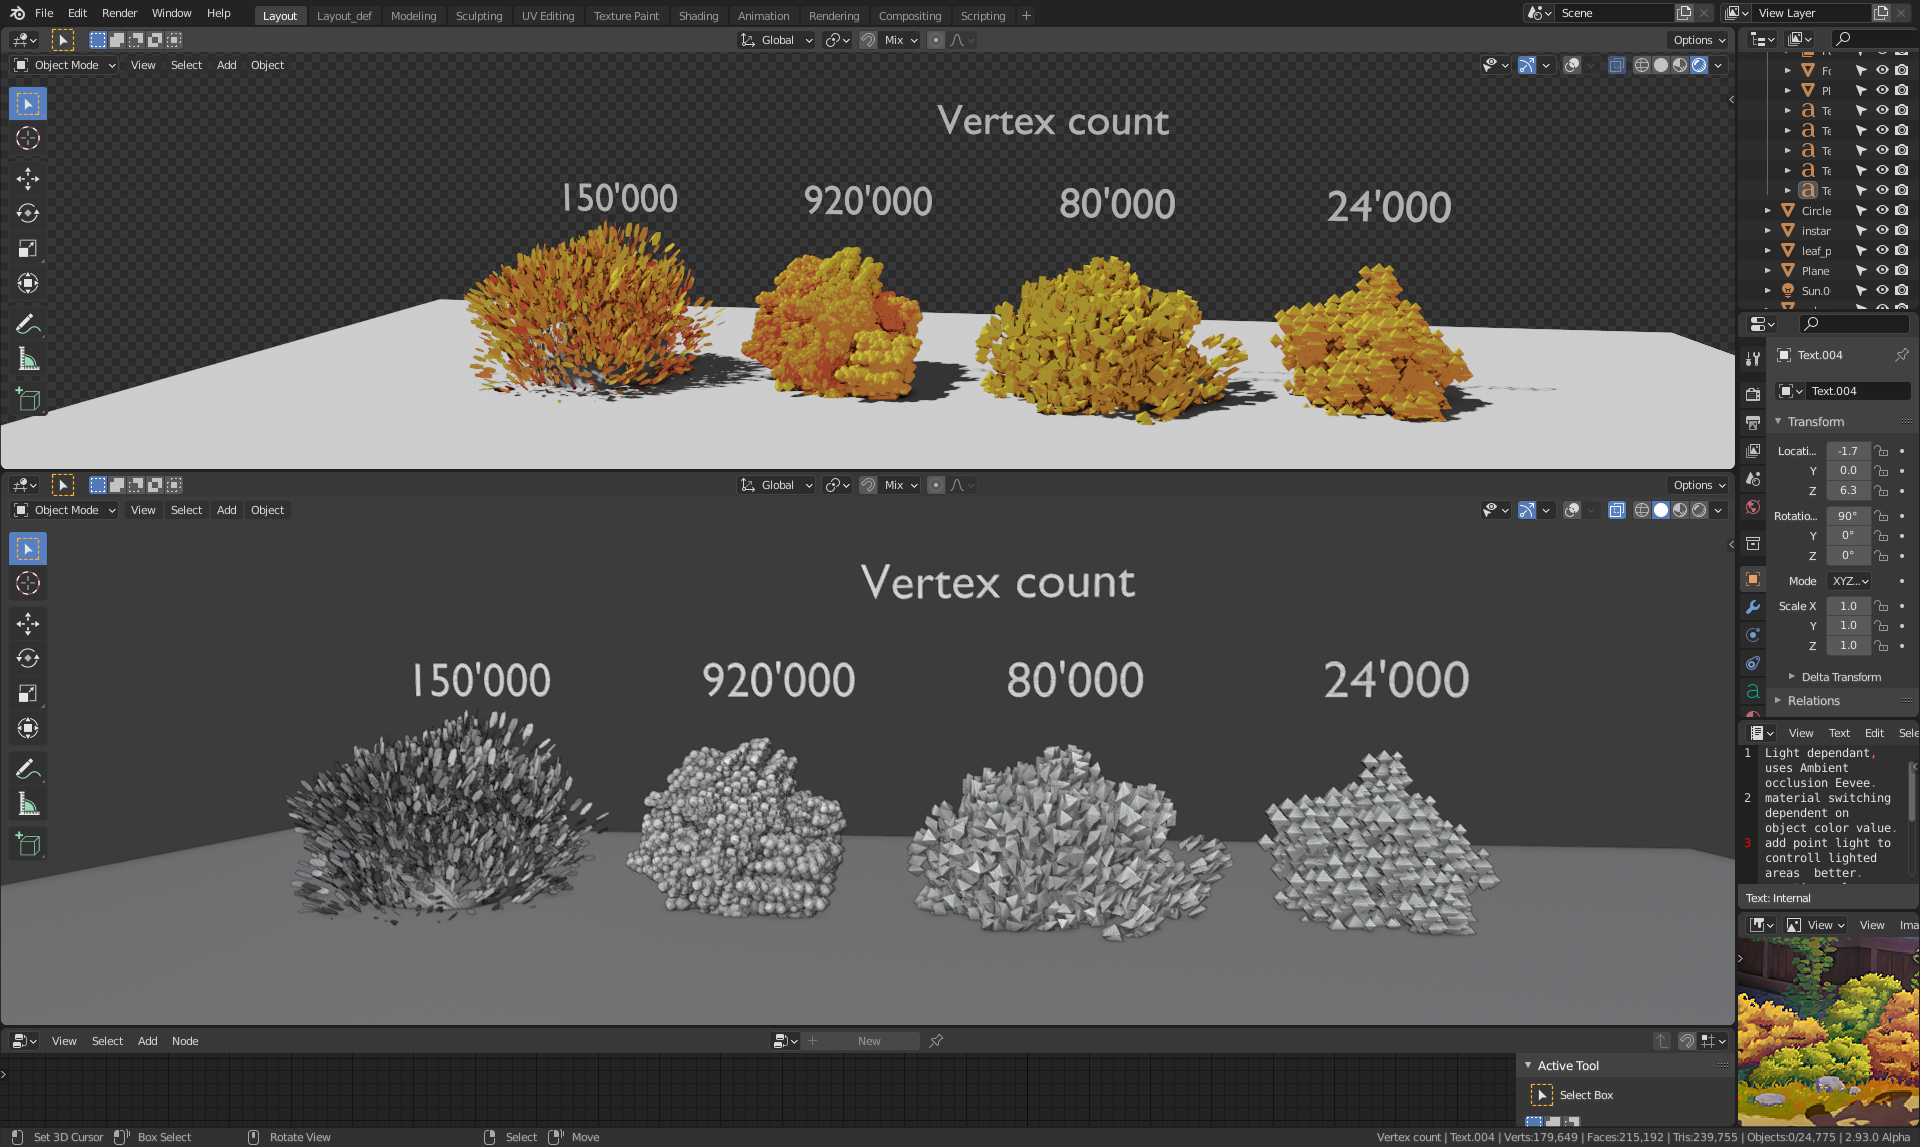Viewport: 1920px width, 1147px height.
Task: Click the Scale X value field
Action: pos(1847,606)
